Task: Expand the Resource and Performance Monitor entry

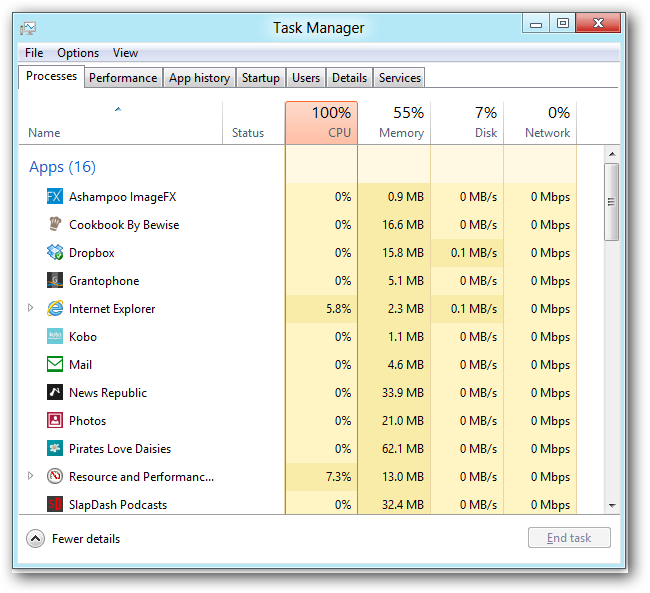Action: 31,477
